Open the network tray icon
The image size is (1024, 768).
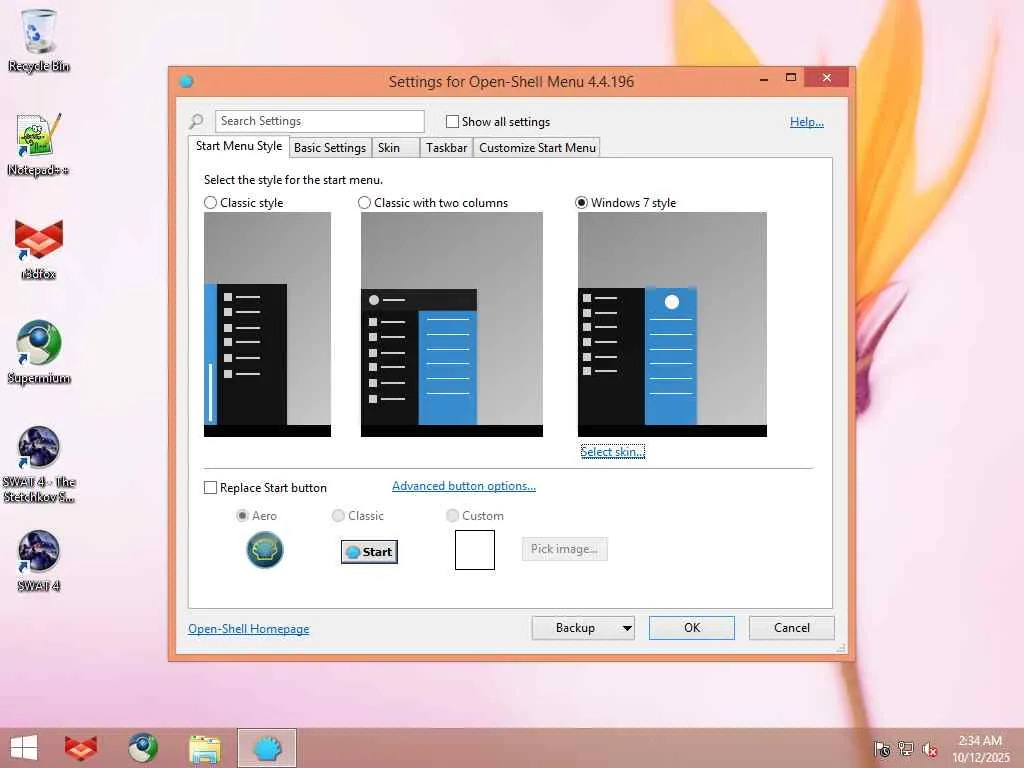tap(906, 749)
